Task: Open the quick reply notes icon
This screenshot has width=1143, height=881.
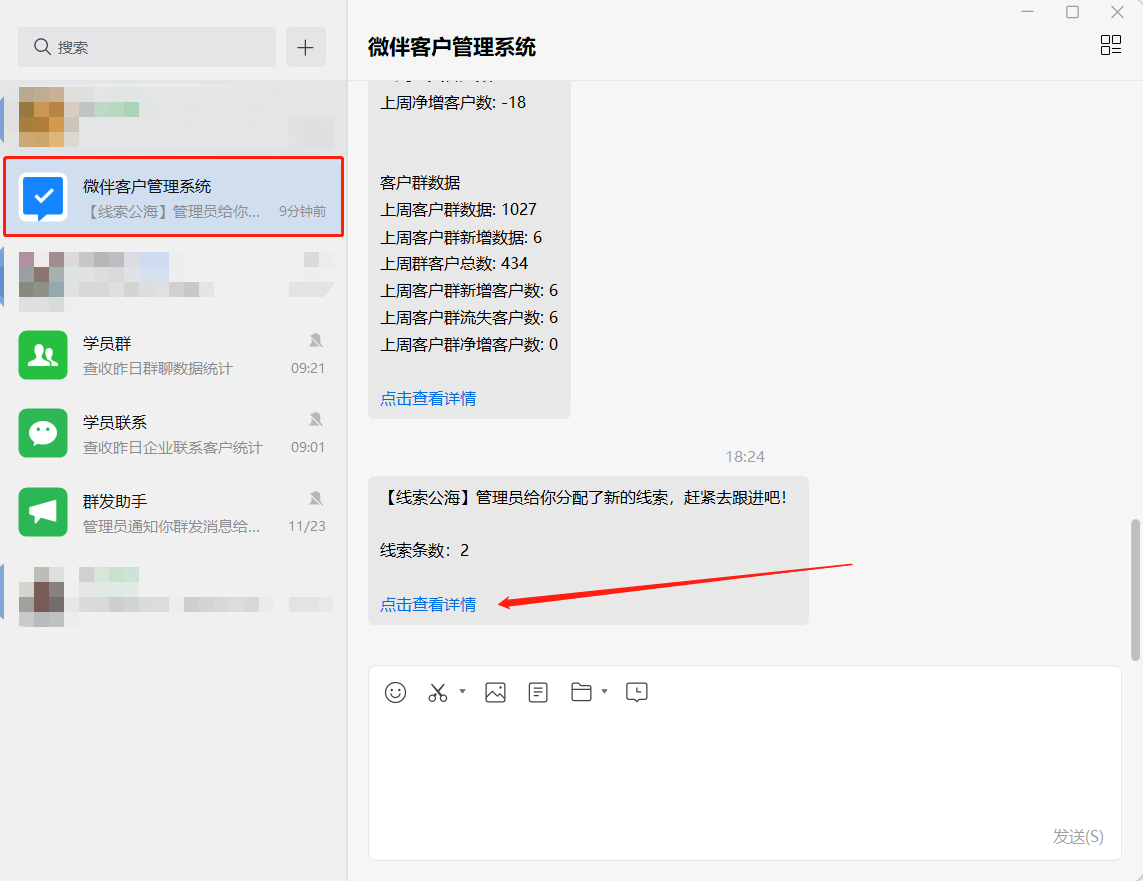Action: point(538,692)
